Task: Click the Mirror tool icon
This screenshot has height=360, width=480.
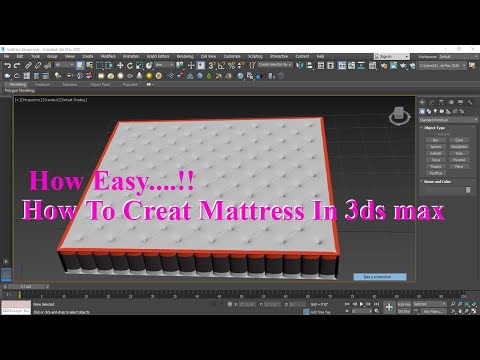Action: tap(300, 66)
